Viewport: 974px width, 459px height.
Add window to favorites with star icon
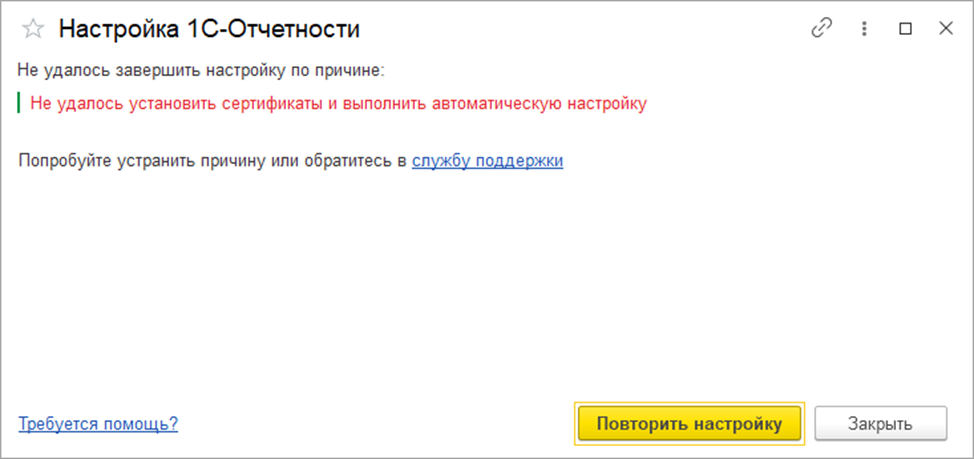click(x=33, y=29)
